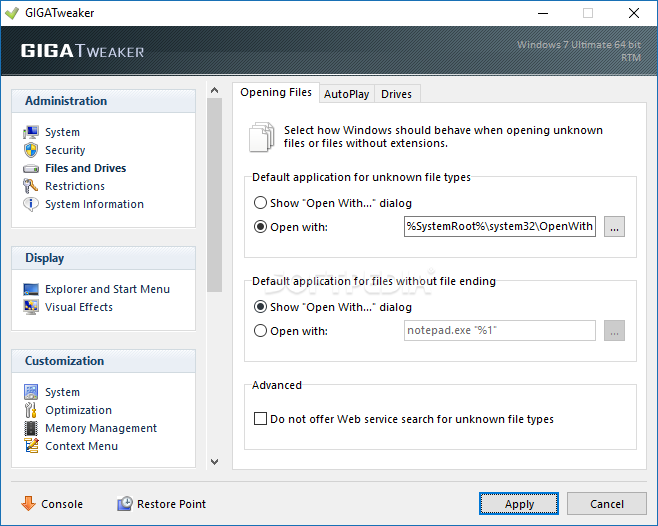Open System under Administration
This screenshot has height=526, width=658.
pyautogui.click(x=63, y=132)
